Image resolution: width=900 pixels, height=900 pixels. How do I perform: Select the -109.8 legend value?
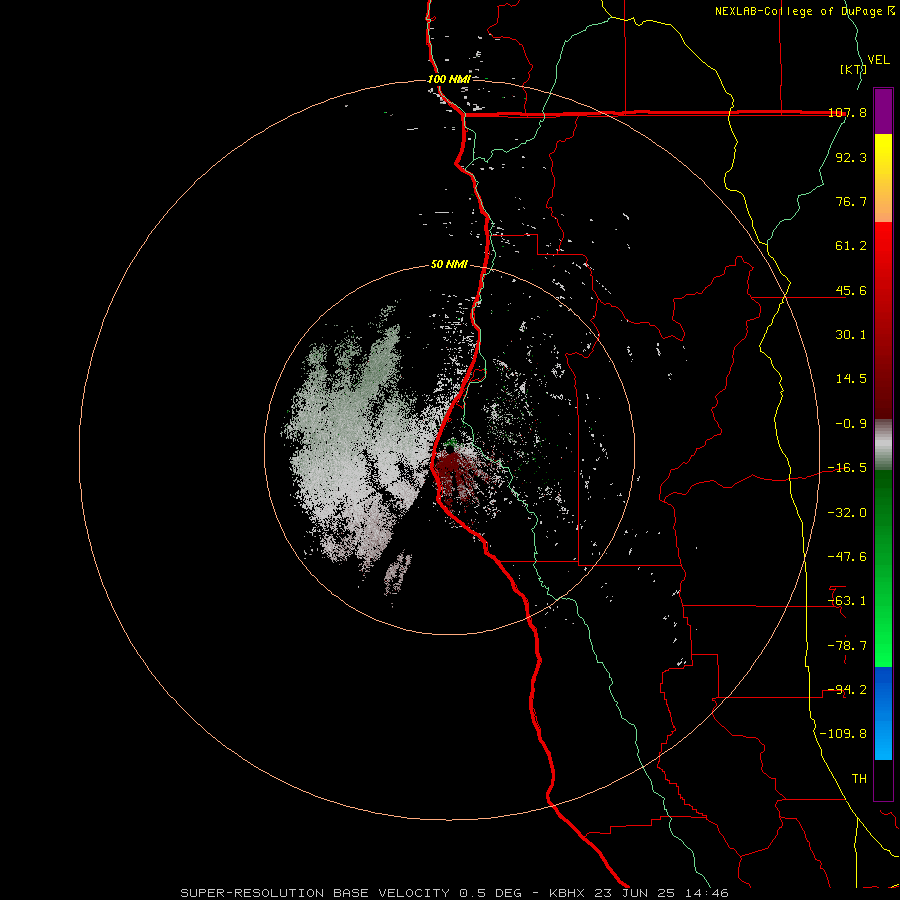(x=844, y=734)
